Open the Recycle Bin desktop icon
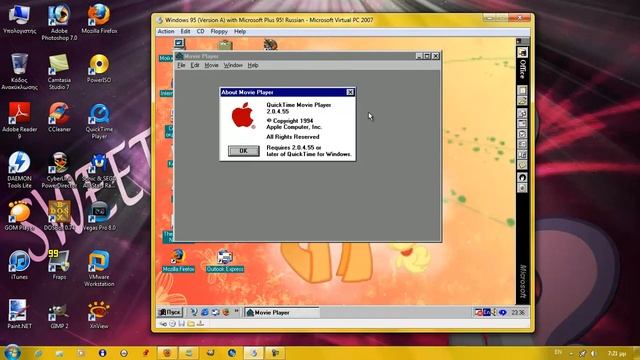 tap(19, 71)
